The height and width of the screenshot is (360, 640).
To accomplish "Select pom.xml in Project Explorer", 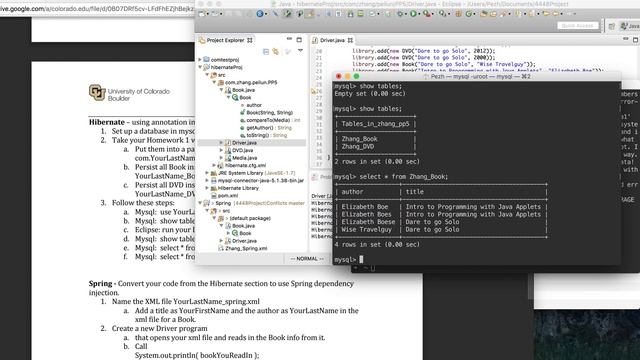I will click(228, 196).
